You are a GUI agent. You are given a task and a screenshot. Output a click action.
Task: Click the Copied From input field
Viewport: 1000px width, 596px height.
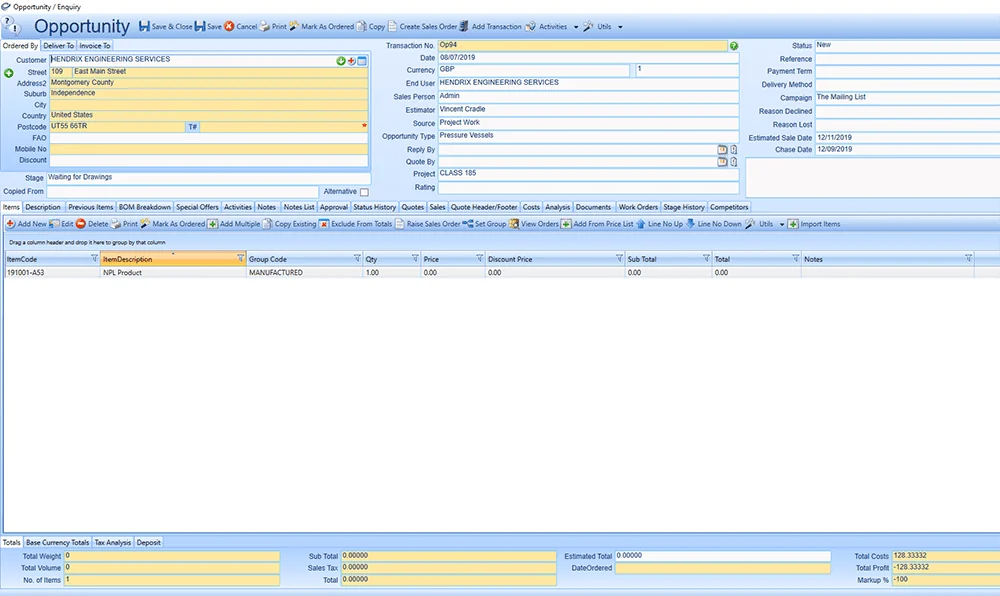click(182, 192)
